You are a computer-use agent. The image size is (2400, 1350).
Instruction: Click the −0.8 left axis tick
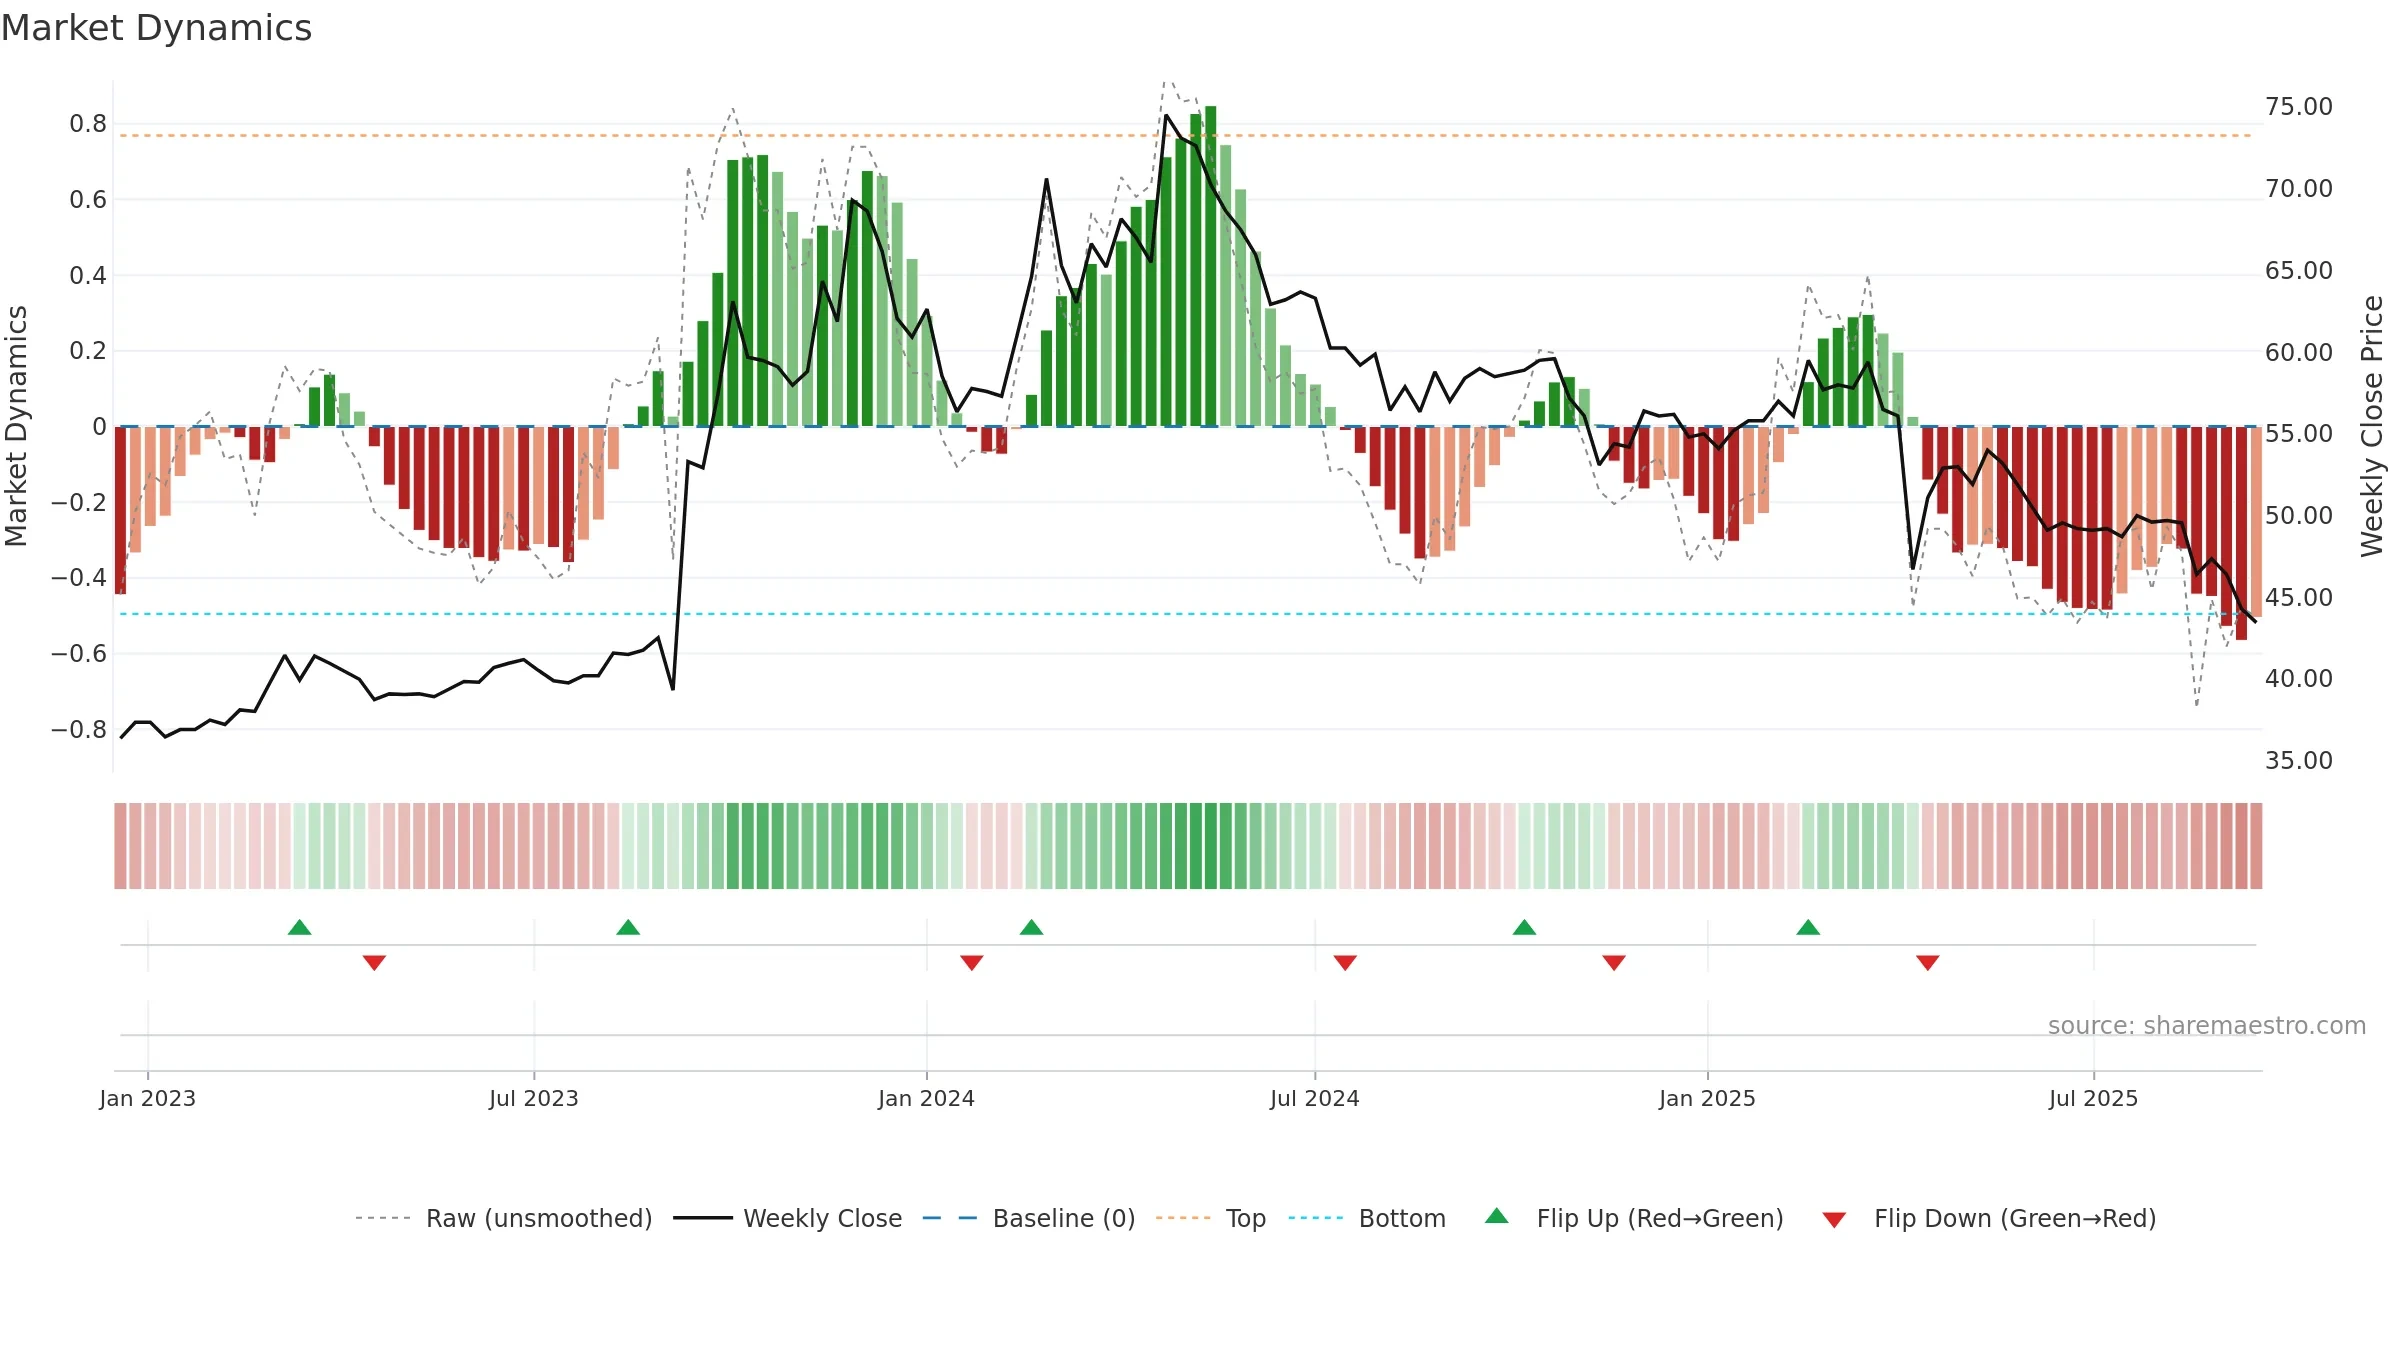[79, 730]
